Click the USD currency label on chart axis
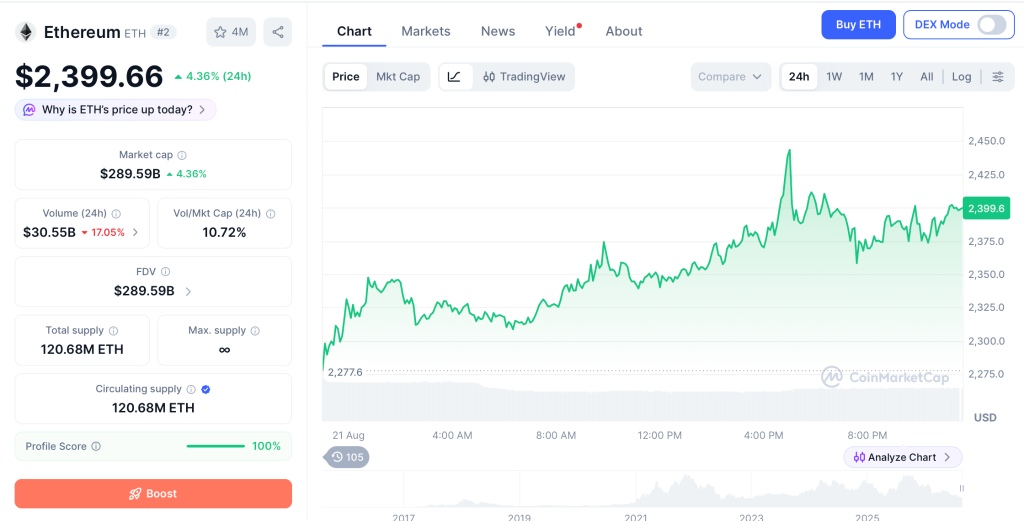 point(985,417)
